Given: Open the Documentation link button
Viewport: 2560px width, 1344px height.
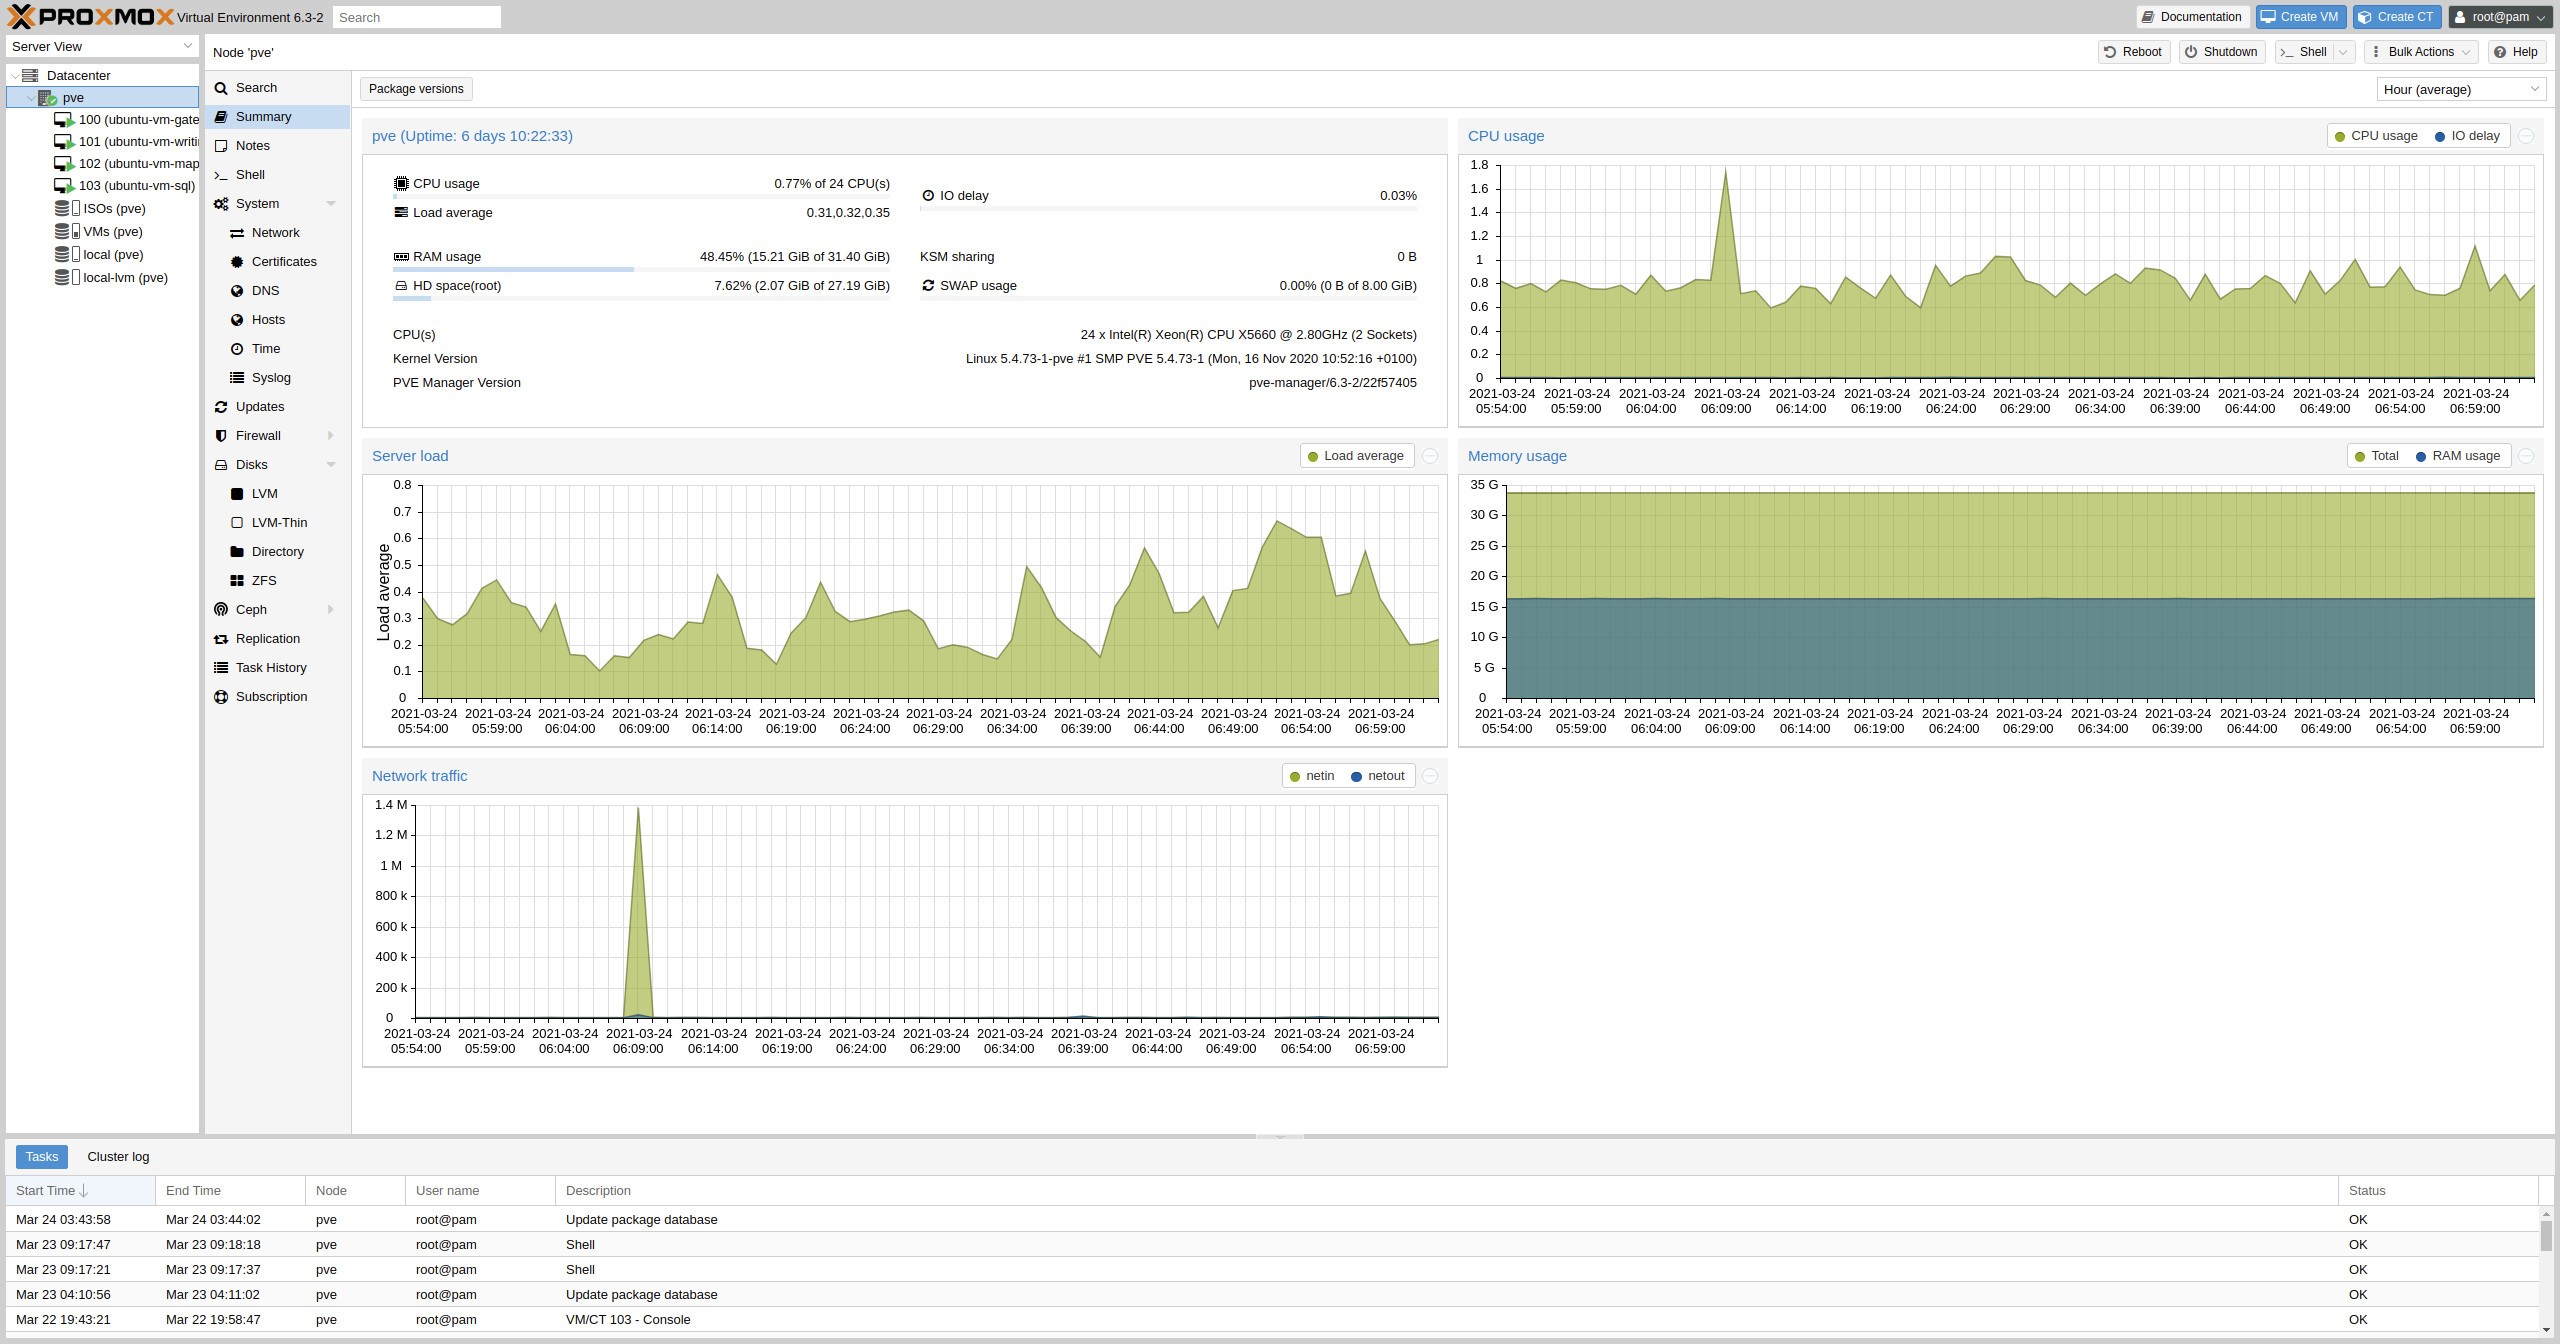Looking at the screenshot, I should [2192, 17].
